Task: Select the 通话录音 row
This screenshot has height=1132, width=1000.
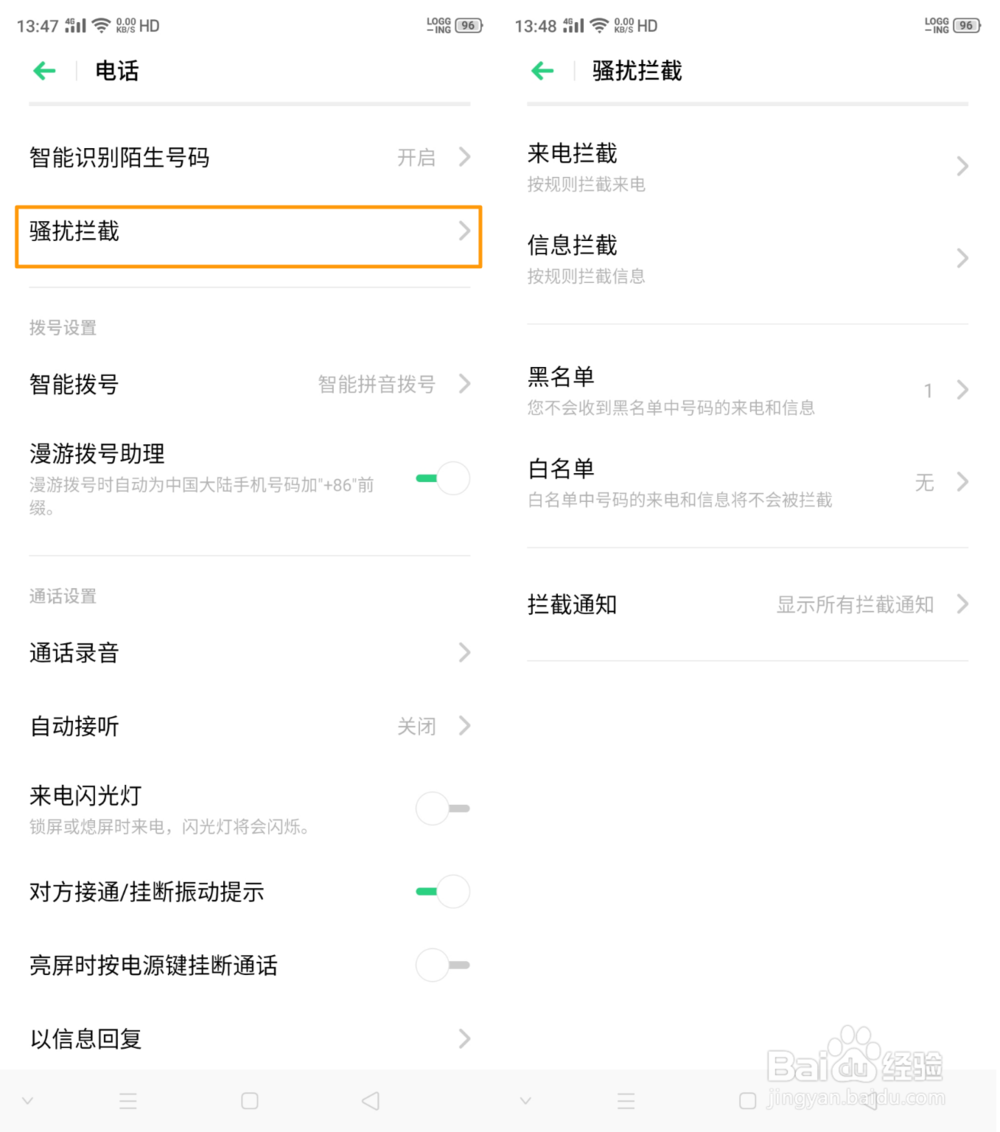Action: pos(248,653)
